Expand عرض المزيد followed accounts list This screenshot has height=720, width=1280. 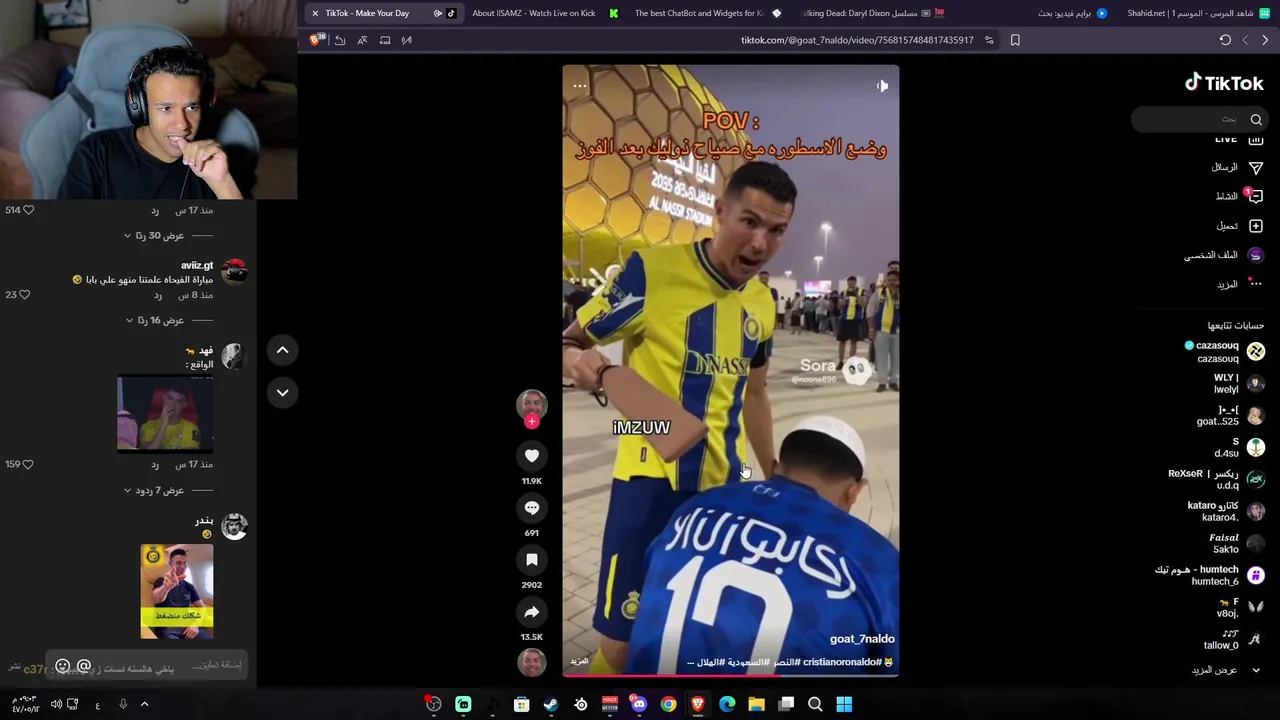[x=1224, y=670]
